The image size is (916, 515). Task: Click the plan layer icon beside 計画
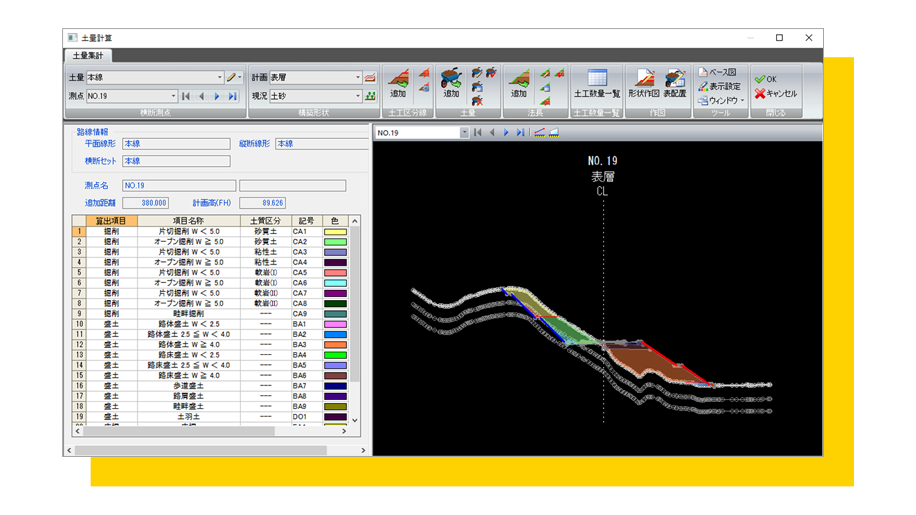pyautogui.click(x=370, y=77)
